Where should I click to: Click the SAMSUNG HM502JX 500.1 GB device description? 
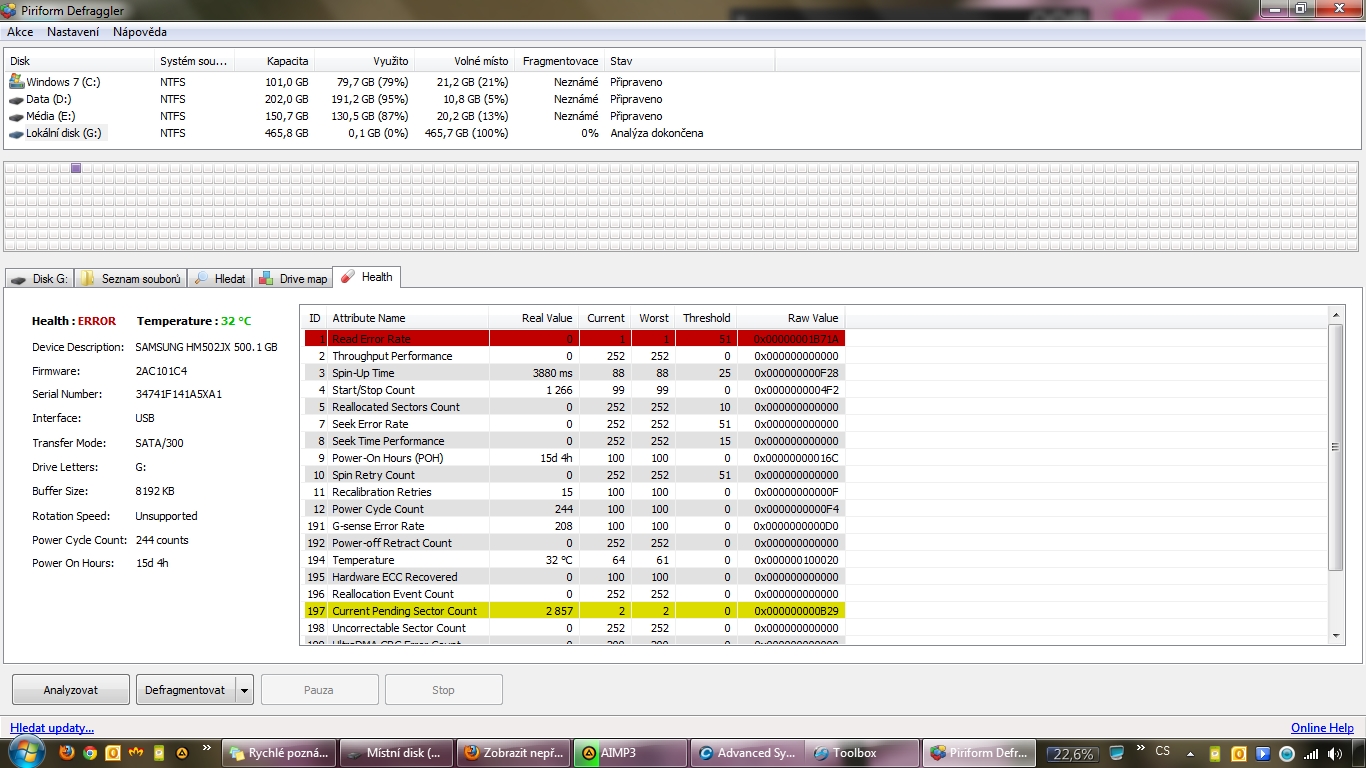pyautogui.click(x=206, y=347)
